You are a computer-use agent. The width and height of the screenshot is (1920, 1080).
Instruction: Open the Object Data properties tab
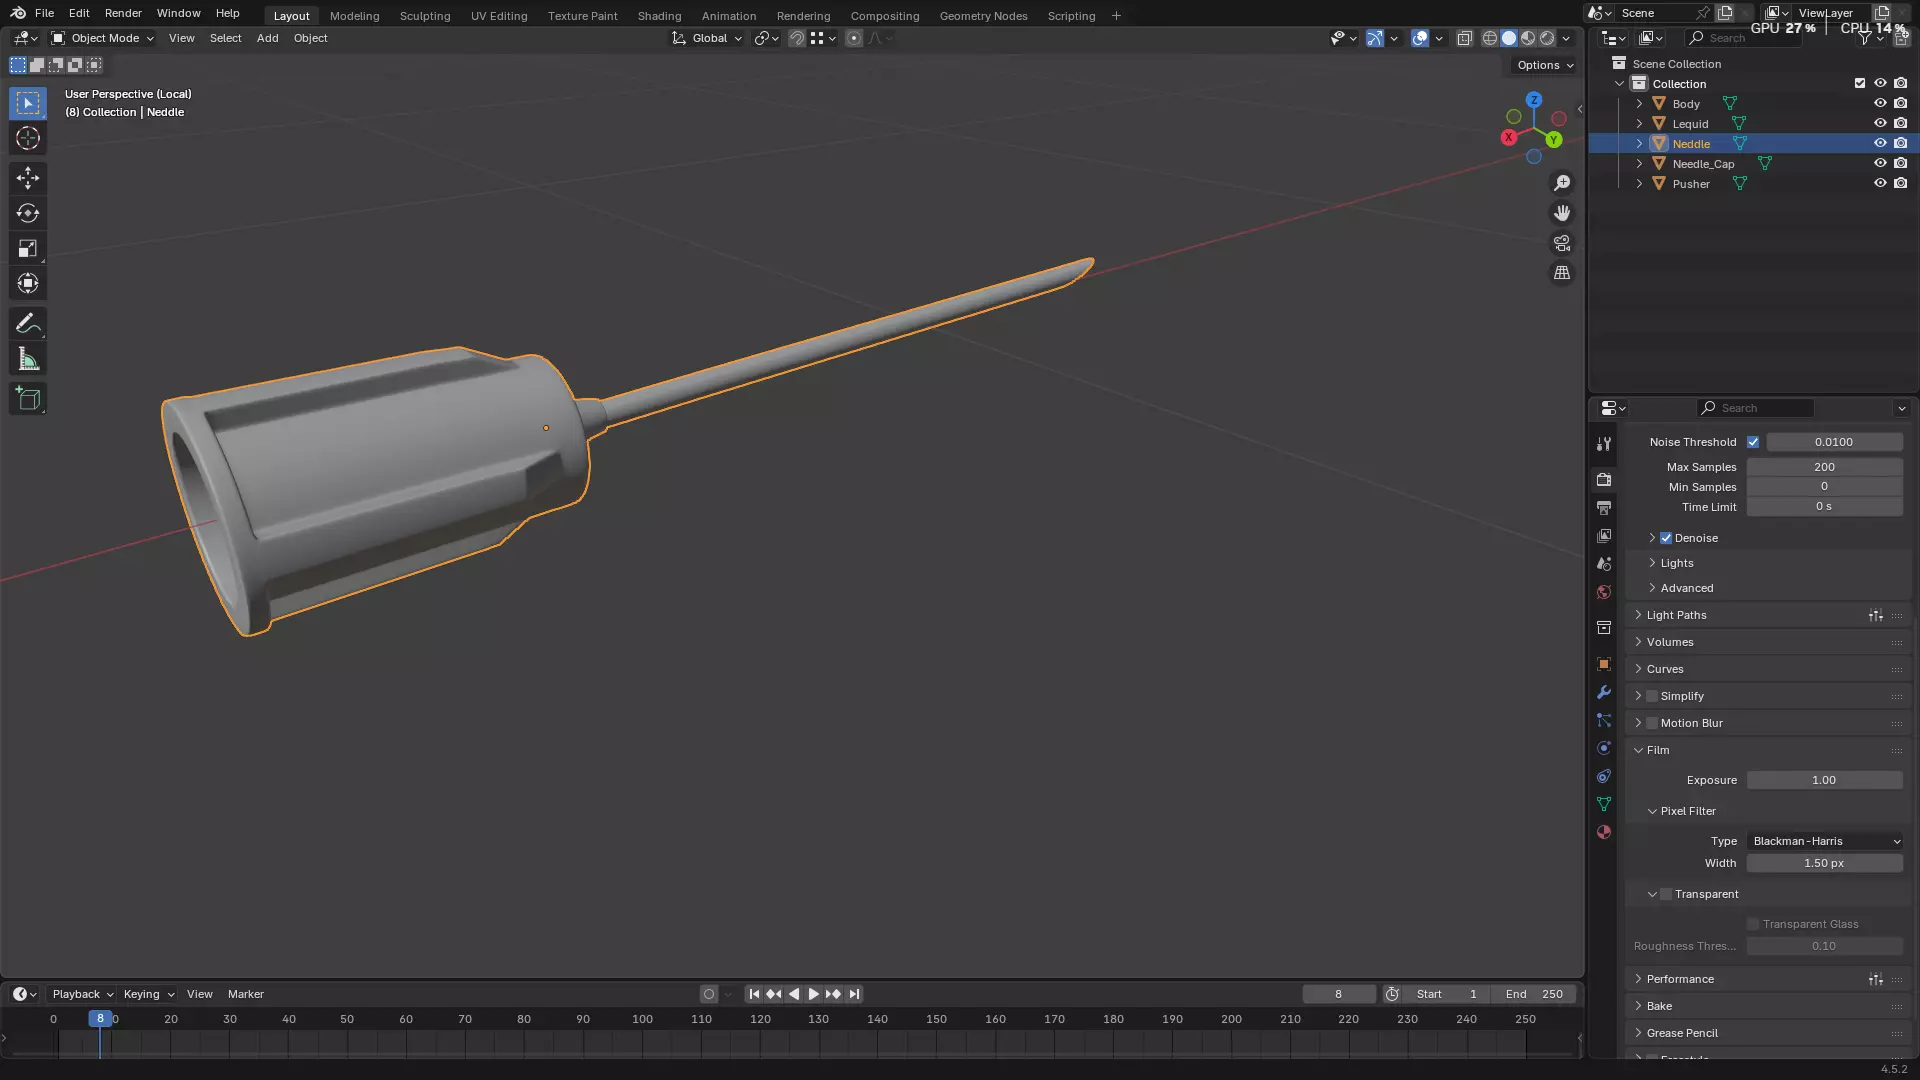(1604, 804)
